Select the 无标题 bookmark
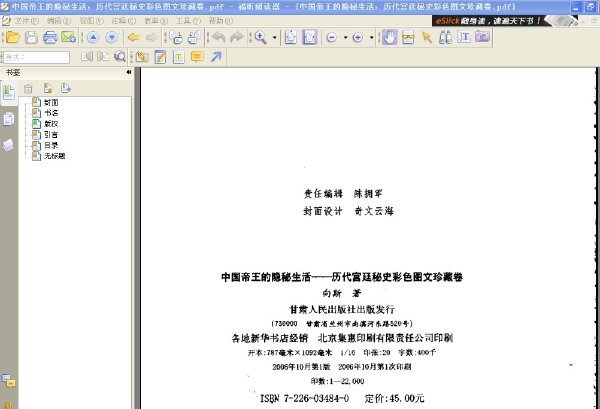The image size is (600, 409). coord(54,156)
